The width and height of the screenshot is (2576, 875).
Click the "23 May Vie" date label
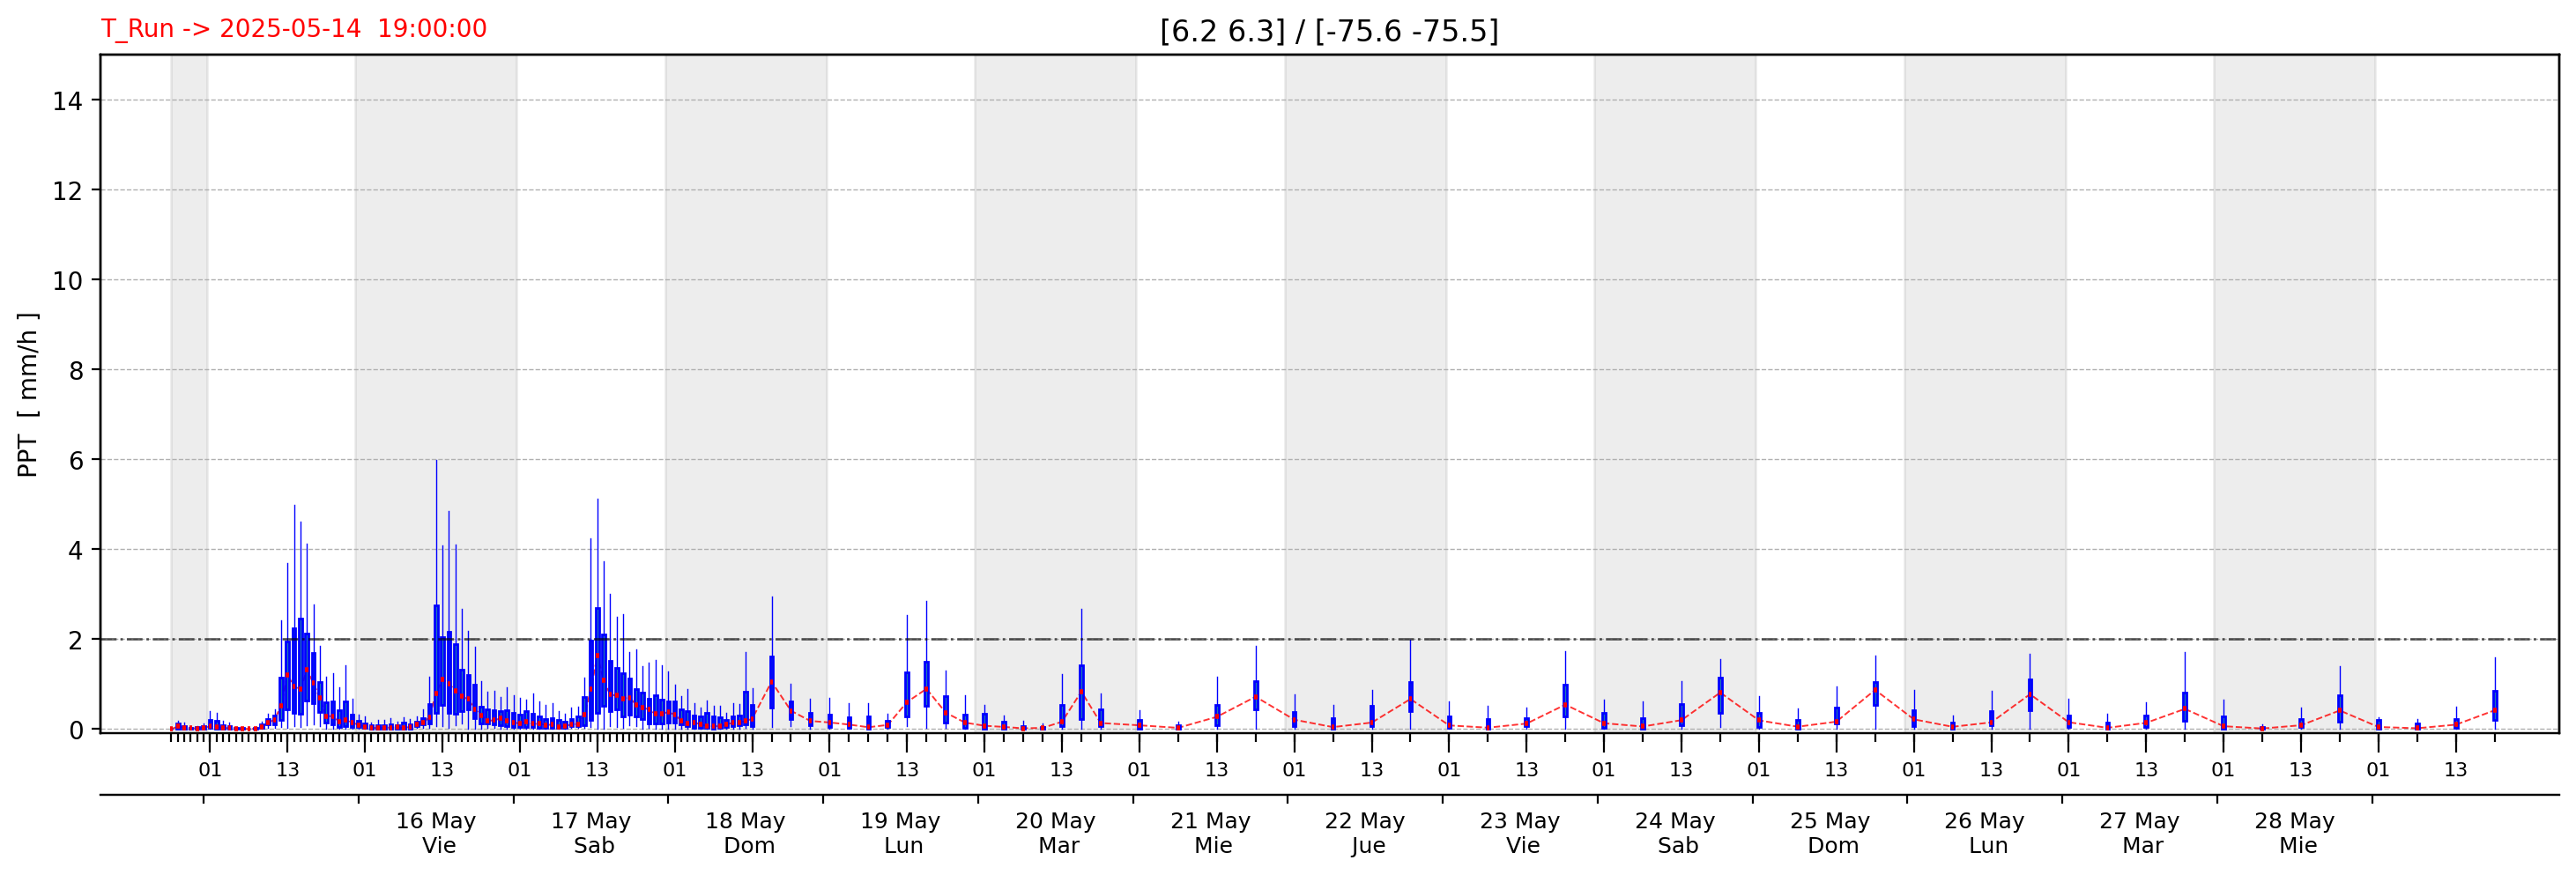[1520, 833]
